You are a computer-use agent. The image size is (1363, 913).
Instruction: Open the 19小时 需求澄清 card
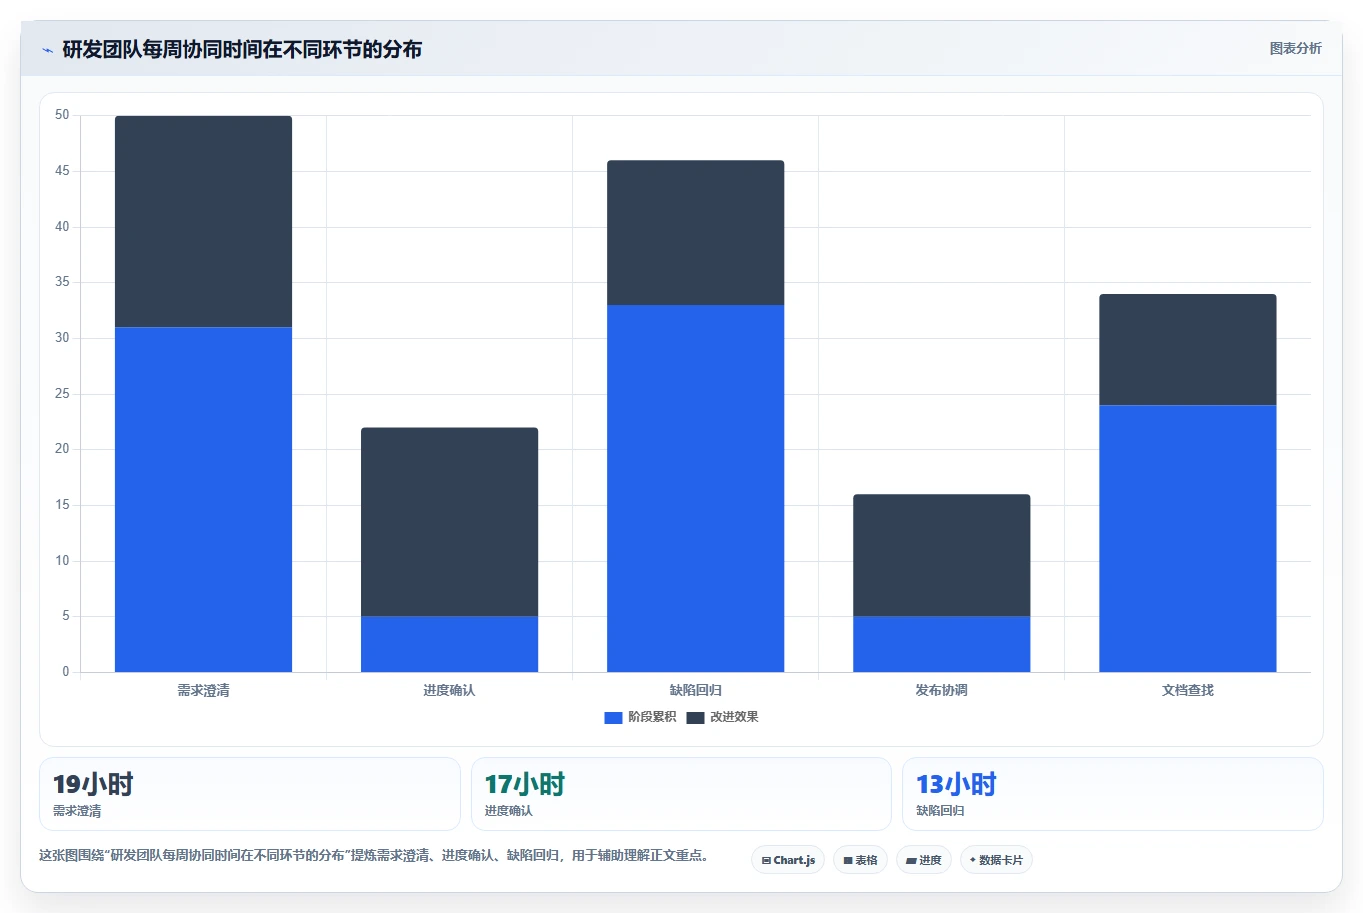coord(249,794)
